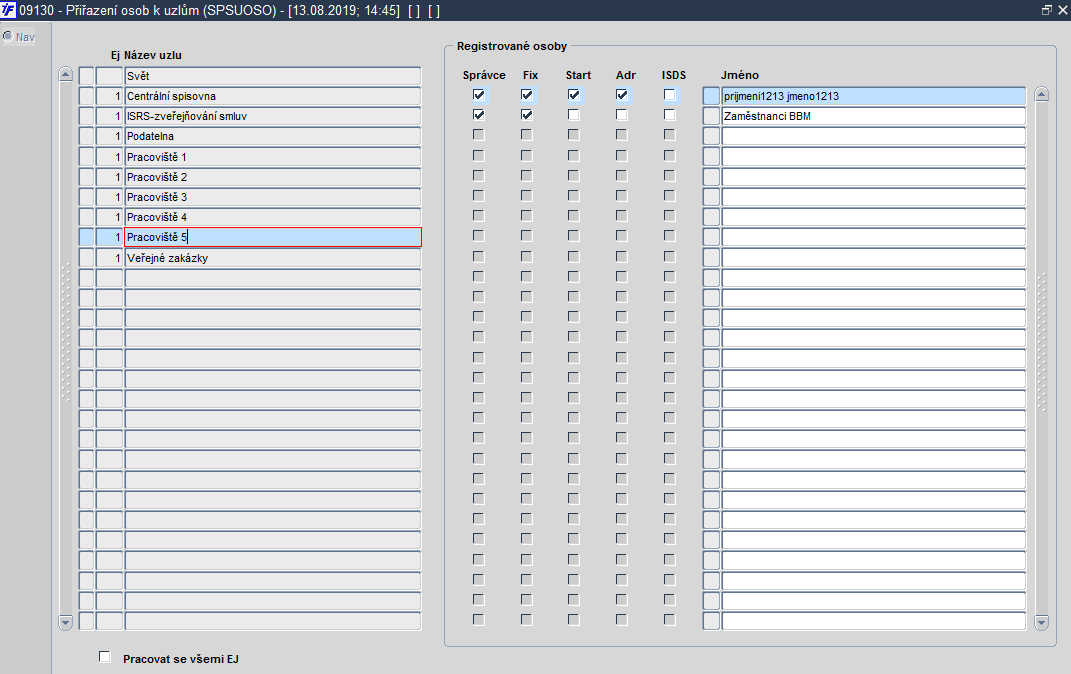This screenshot has height=674, width=1071.
Task: Click the 'Zaměstnanci BBM' name field
Action: (874, 116)
